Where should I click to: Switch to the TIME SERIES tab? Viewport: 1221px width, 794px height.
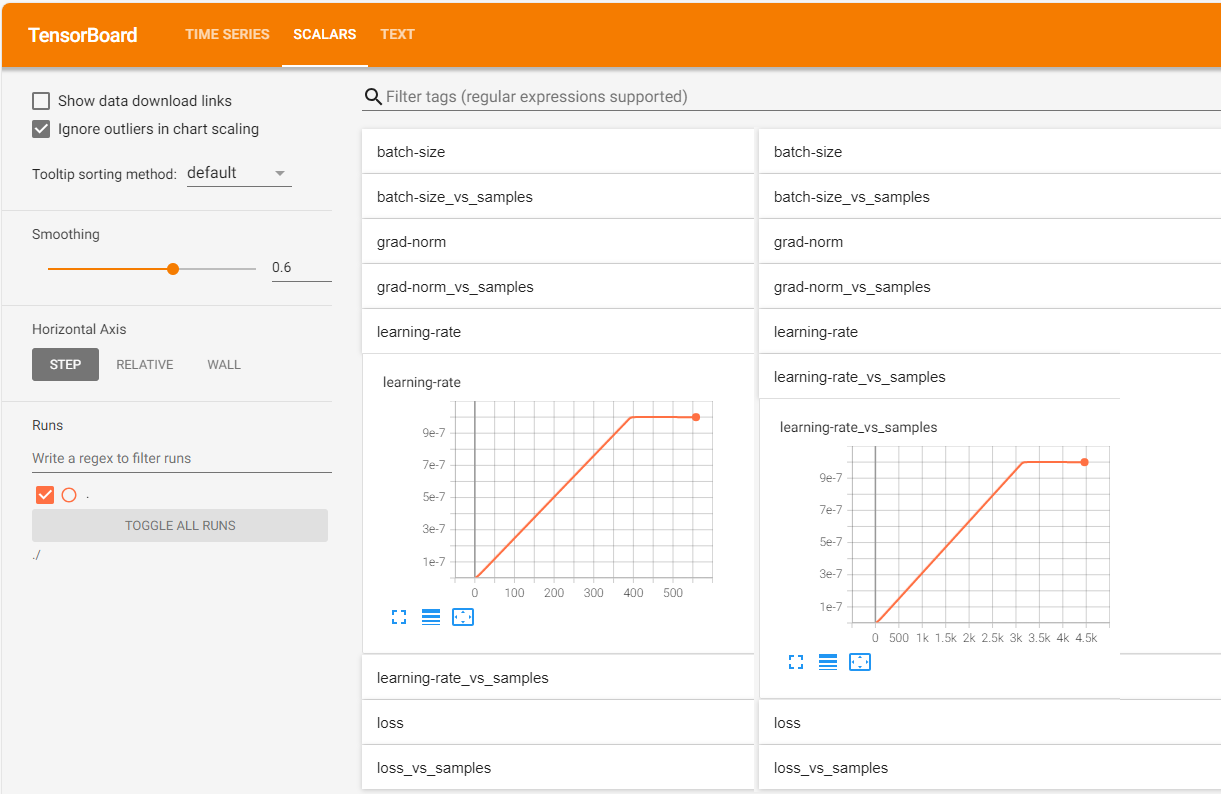click(227, 34)
